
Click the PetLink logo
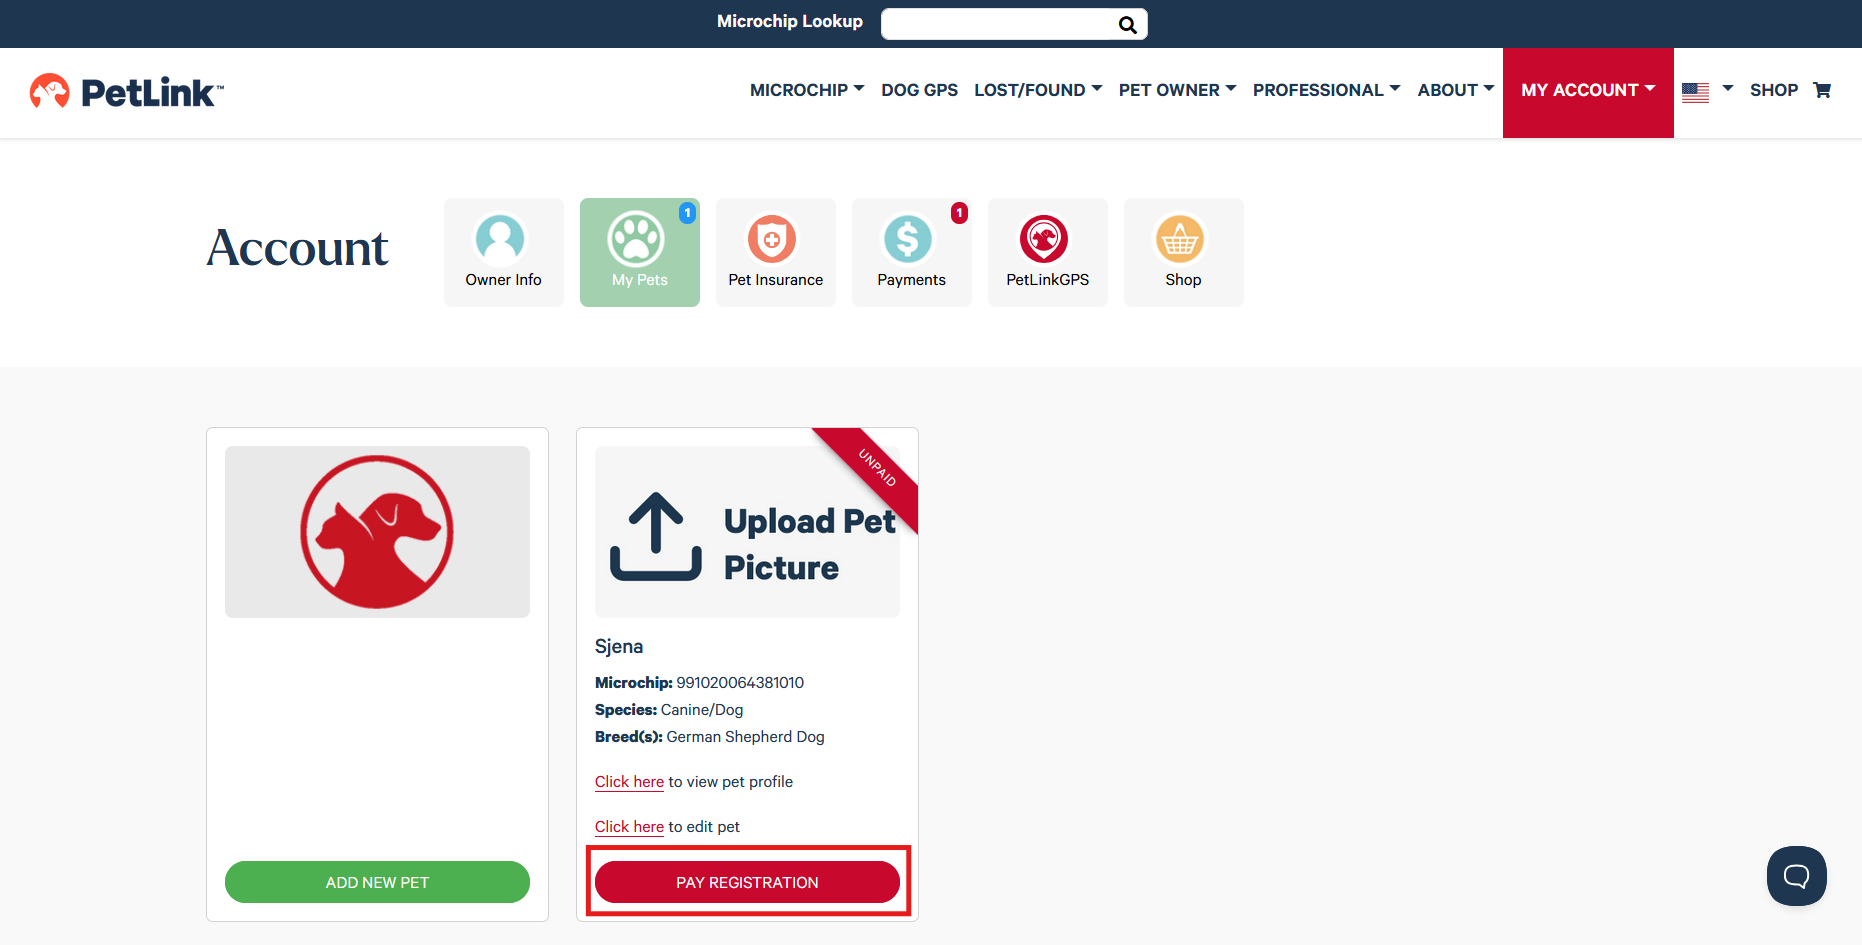point(127,92)
